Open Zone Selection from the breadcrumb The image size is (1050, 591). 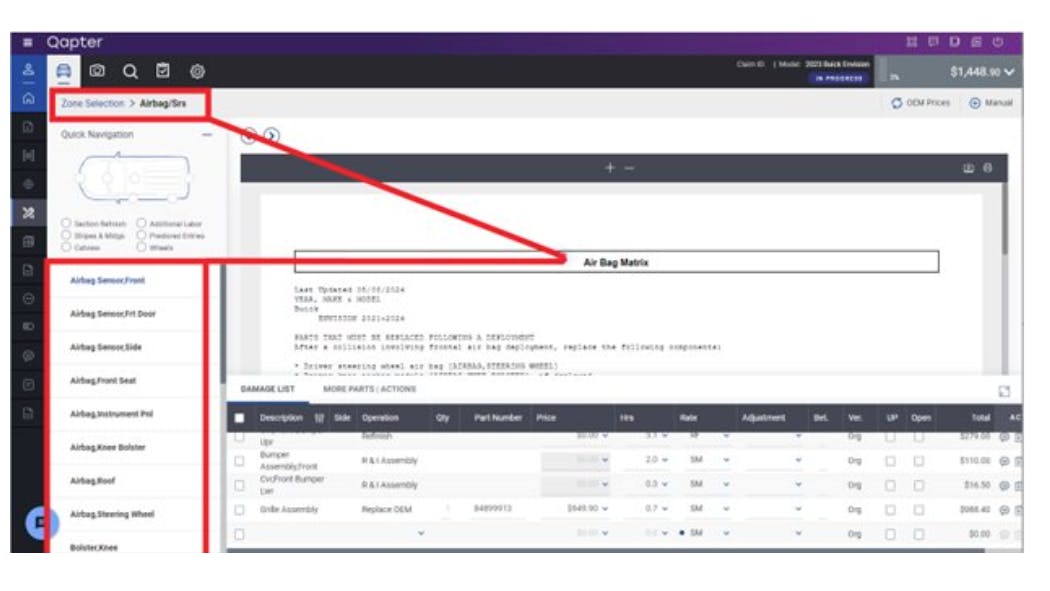pyautogui.click(x=91, y=103)
